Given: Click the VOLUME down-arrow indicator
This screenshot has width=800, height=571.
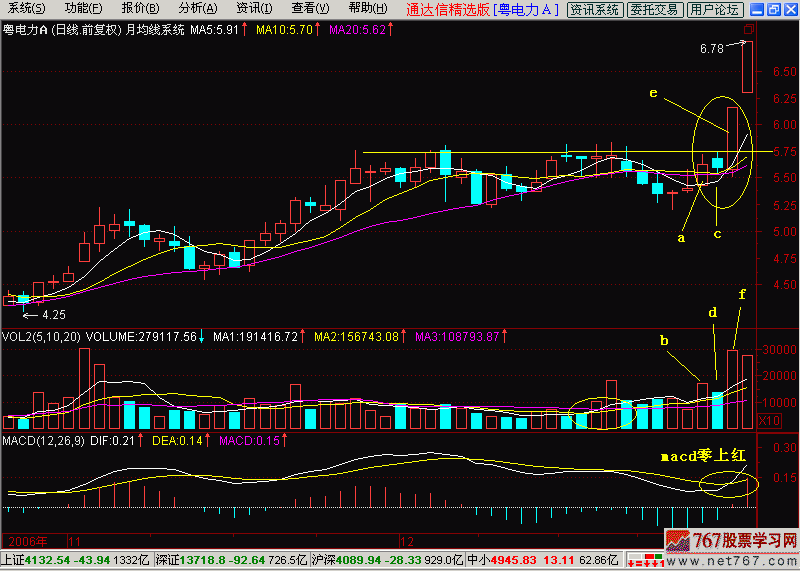Looking at the screenshot, I should click(201, 336).
